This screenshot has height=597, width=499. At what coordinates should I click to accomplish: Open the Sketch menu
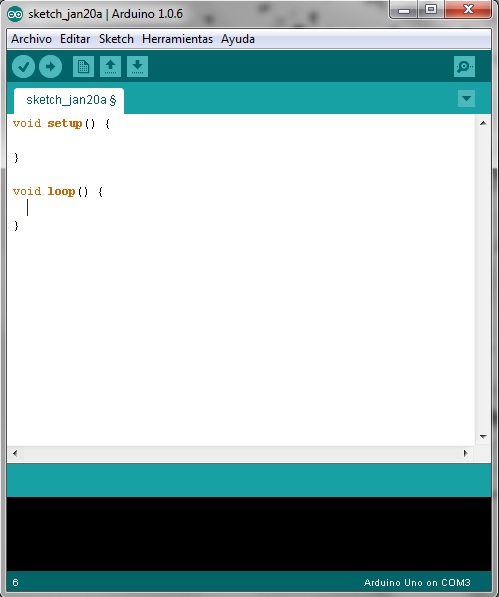tap(116, 39)
